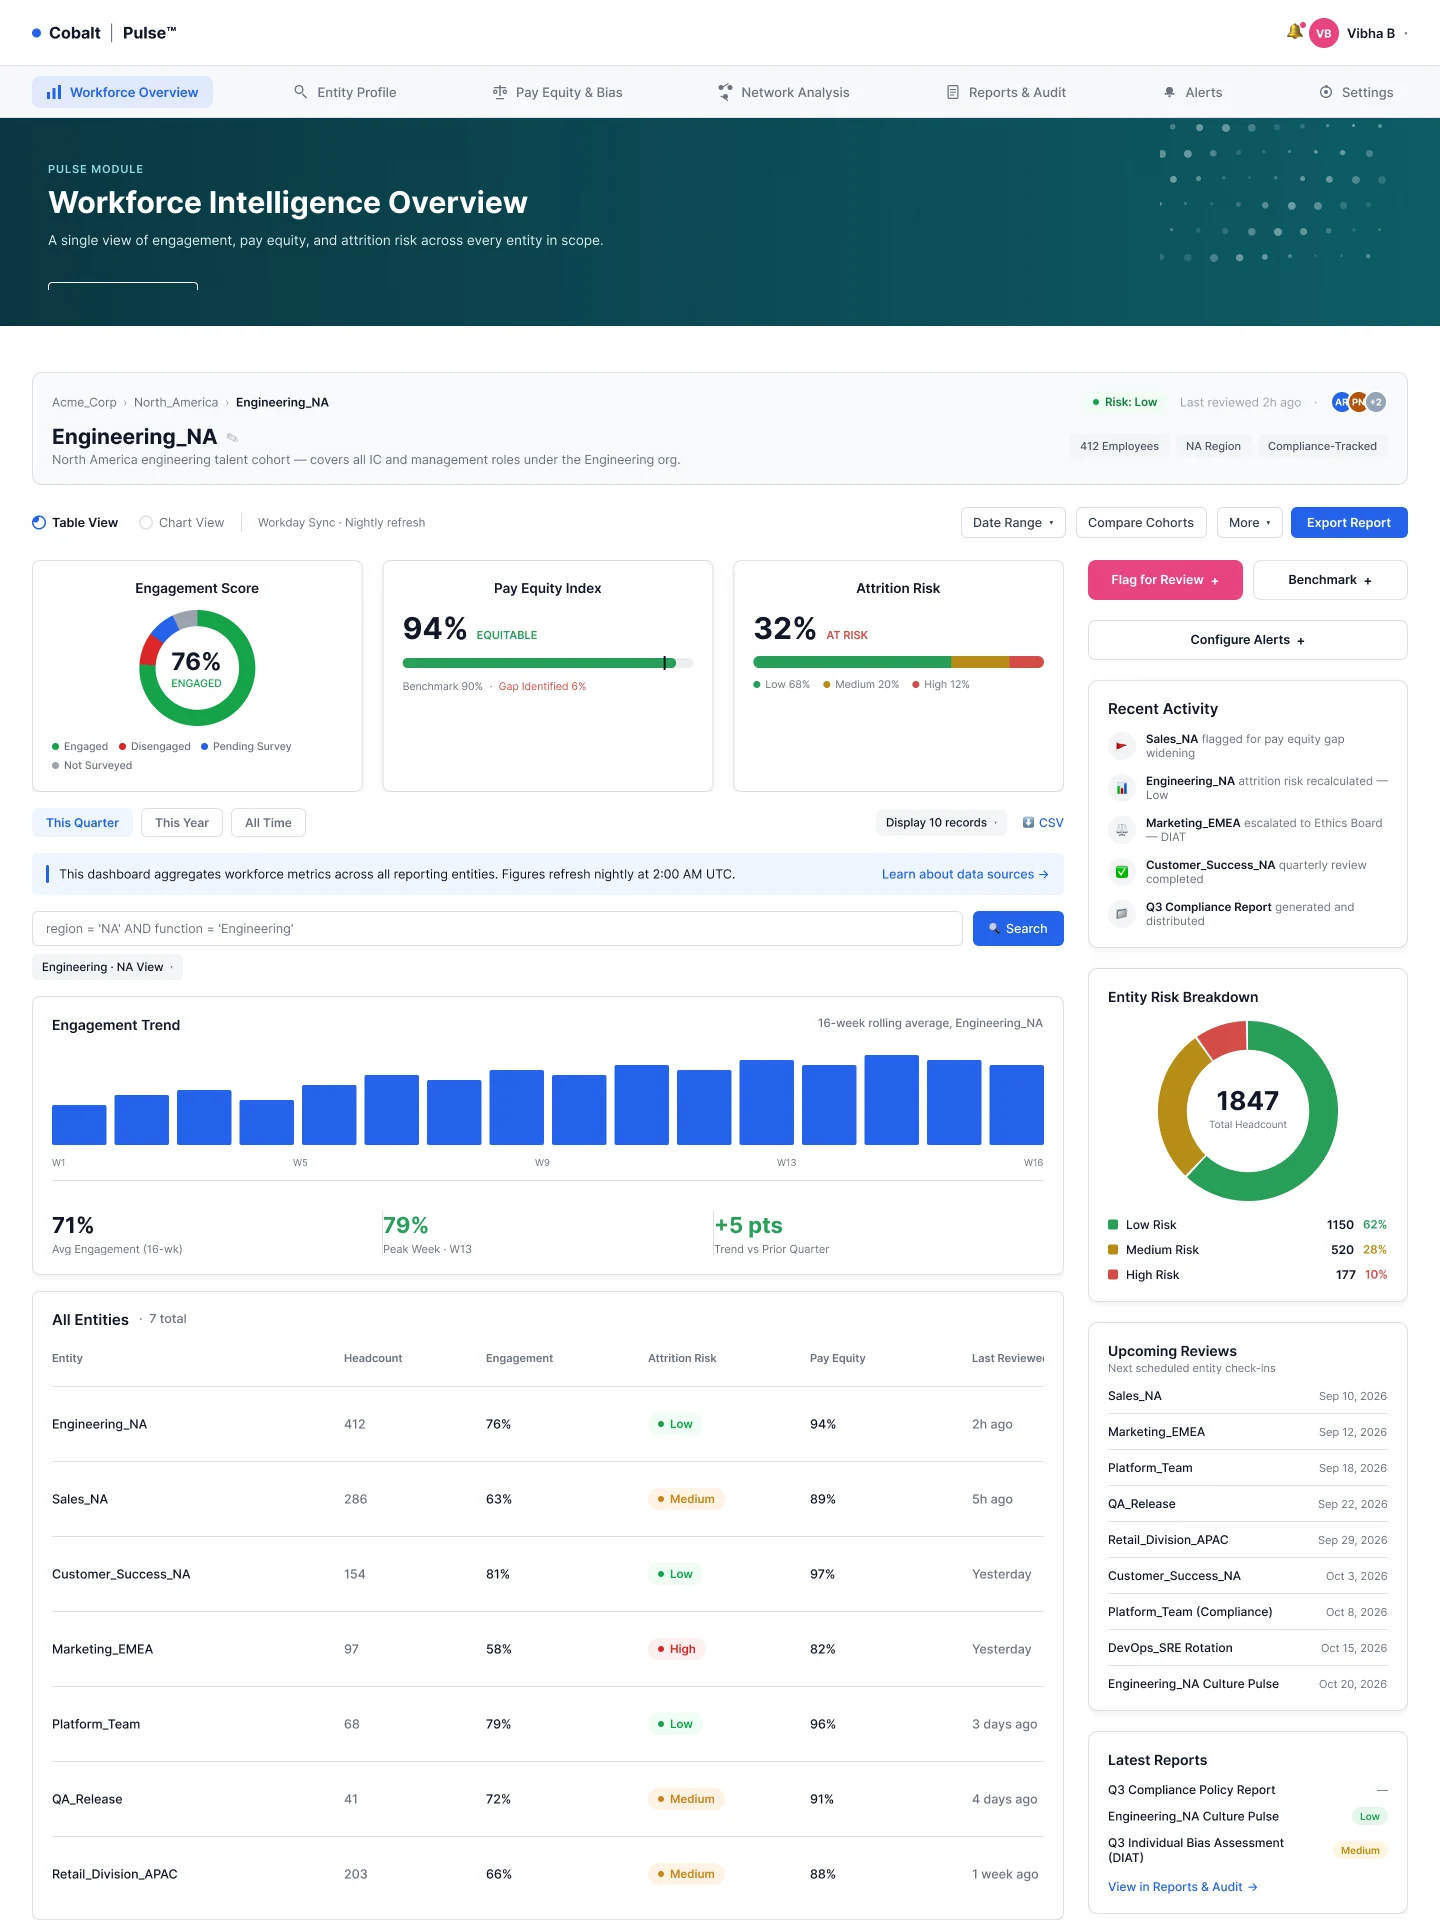1440x1922 pixels.
Task: Switch time filter to All Time
Action: coord(268,823)
